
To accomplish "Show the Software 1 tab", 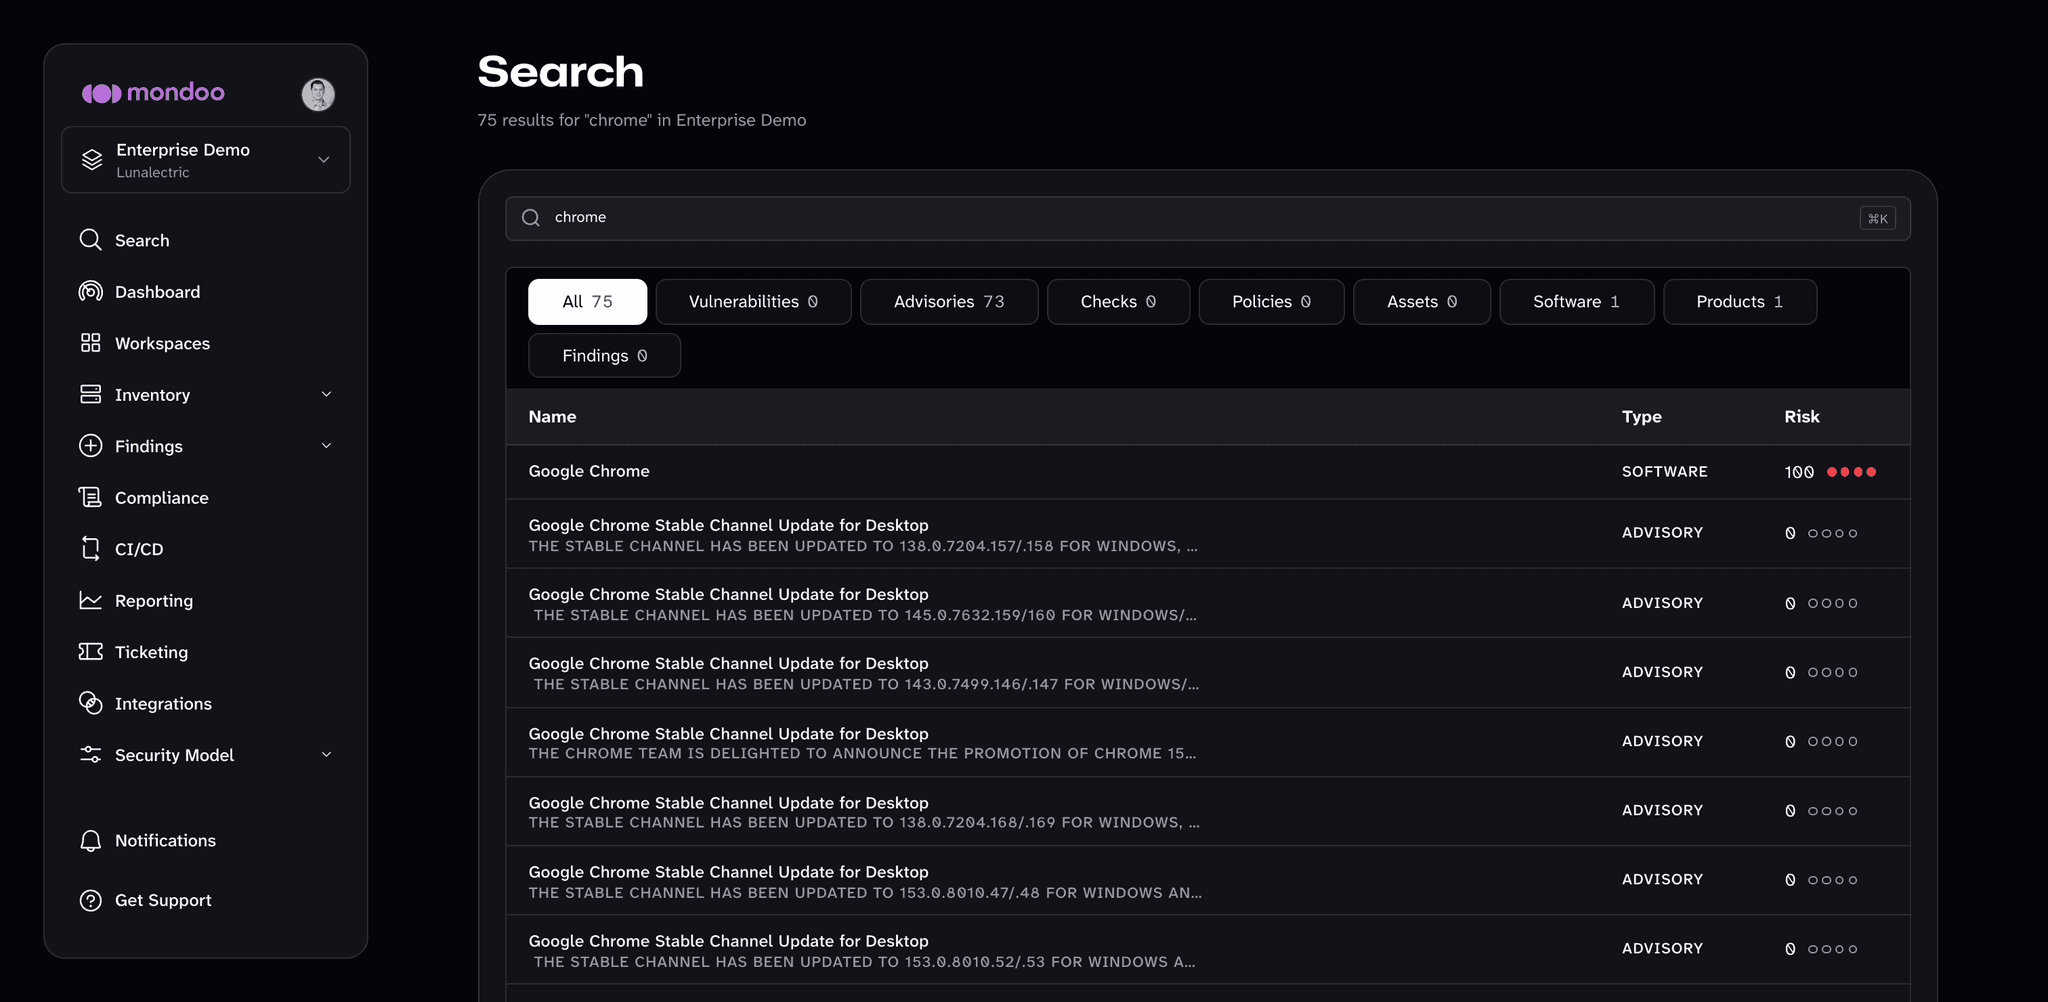I will pyautogui.click(x=1577, y=302).
